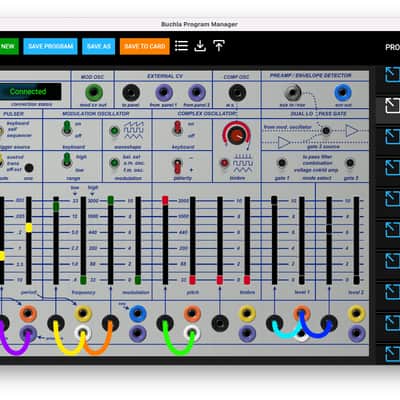Click the download-to-tray arrow icon
This screenshot has height=400, width=400.
coord(200,46)
